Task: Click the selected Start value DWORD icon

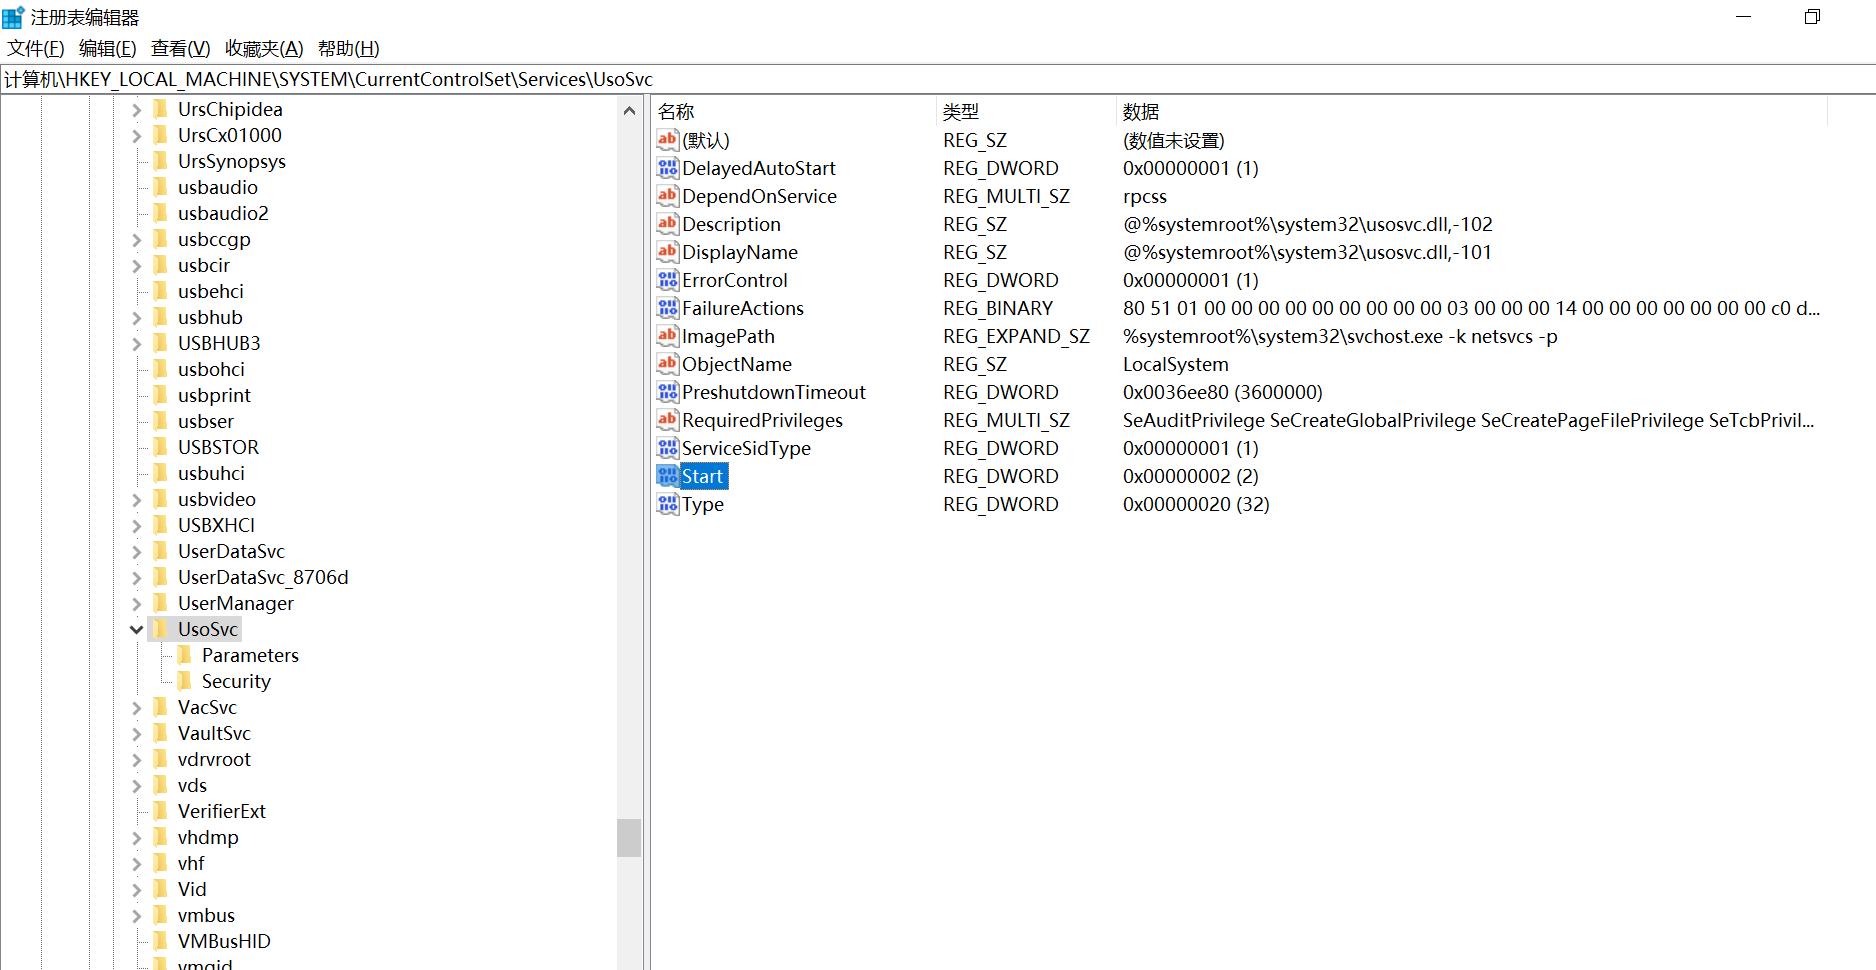Action: click(667, 476)
